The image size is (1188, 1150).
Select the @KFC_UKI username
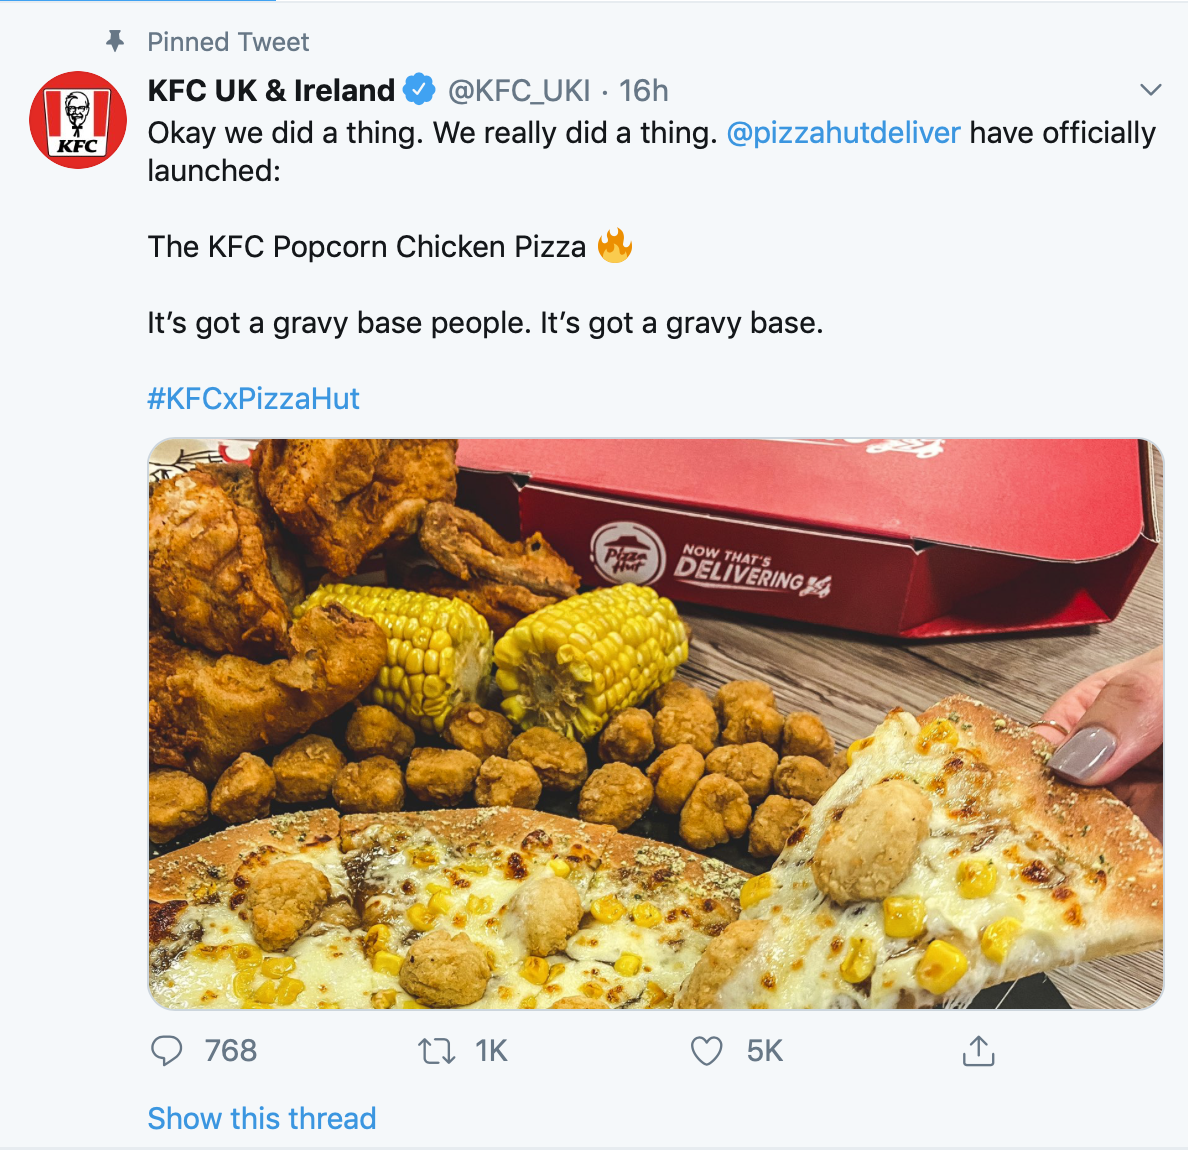[x=519, y=90]
